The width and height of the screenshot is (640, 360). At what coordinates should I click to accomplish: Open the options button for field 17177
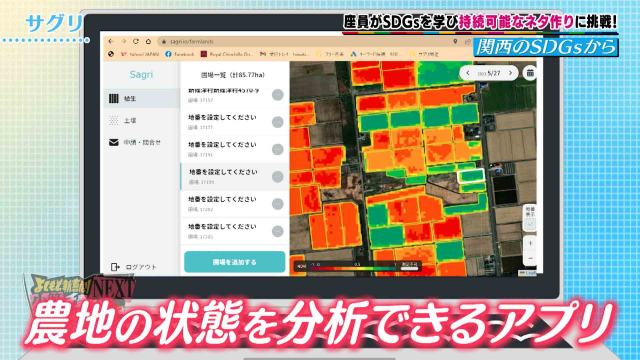(278, 122)
